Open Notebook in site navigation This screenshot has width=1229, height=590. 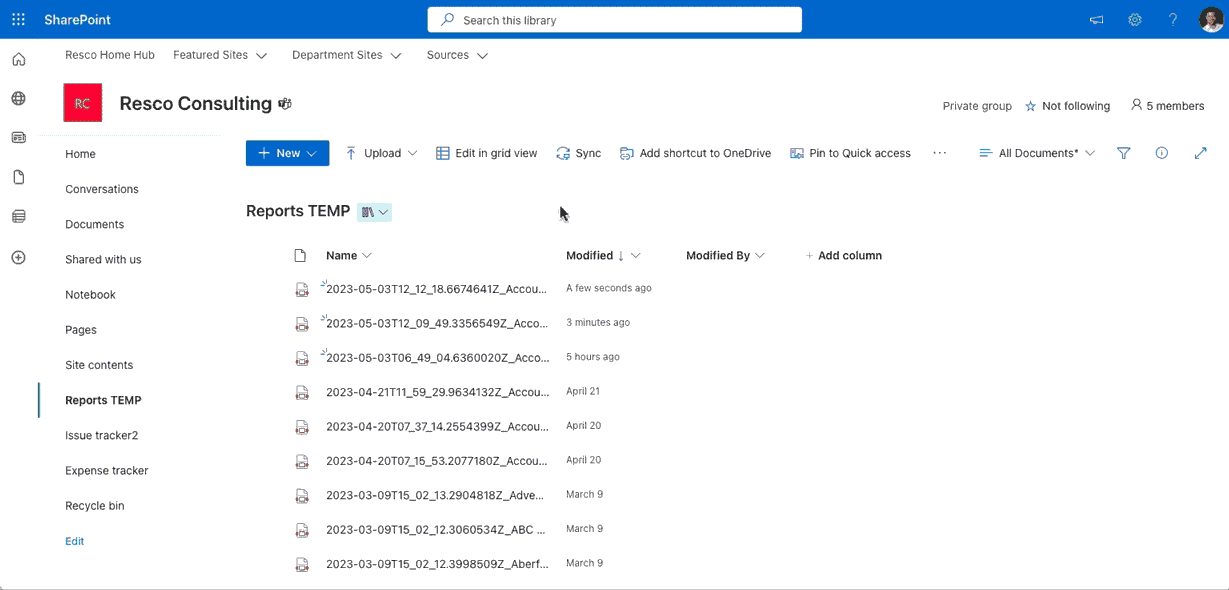tap(90, 295)
